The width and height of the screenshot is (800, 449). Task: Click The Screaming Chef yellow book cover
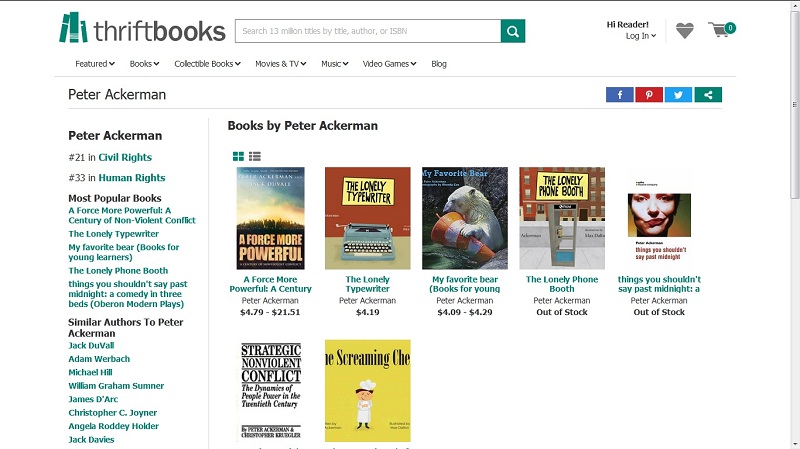click(x=367, y=391)
